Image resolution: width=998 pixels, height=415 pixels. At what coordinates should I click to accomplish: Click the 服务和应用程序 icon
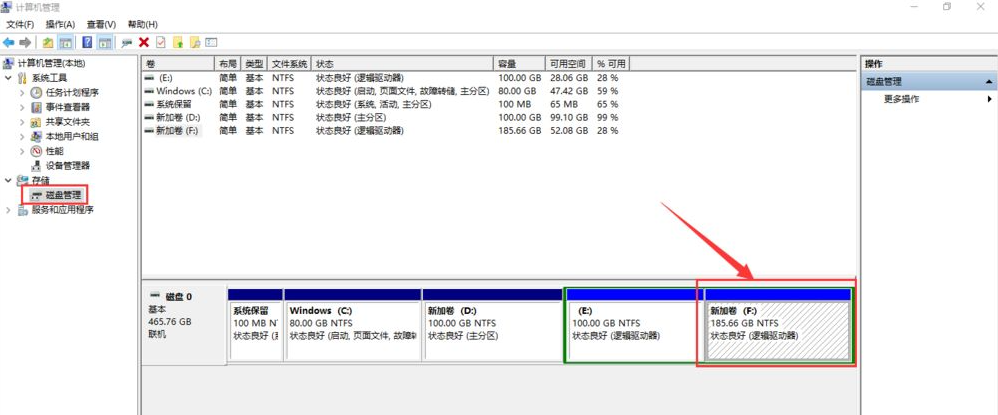click(x=23, y=210)
